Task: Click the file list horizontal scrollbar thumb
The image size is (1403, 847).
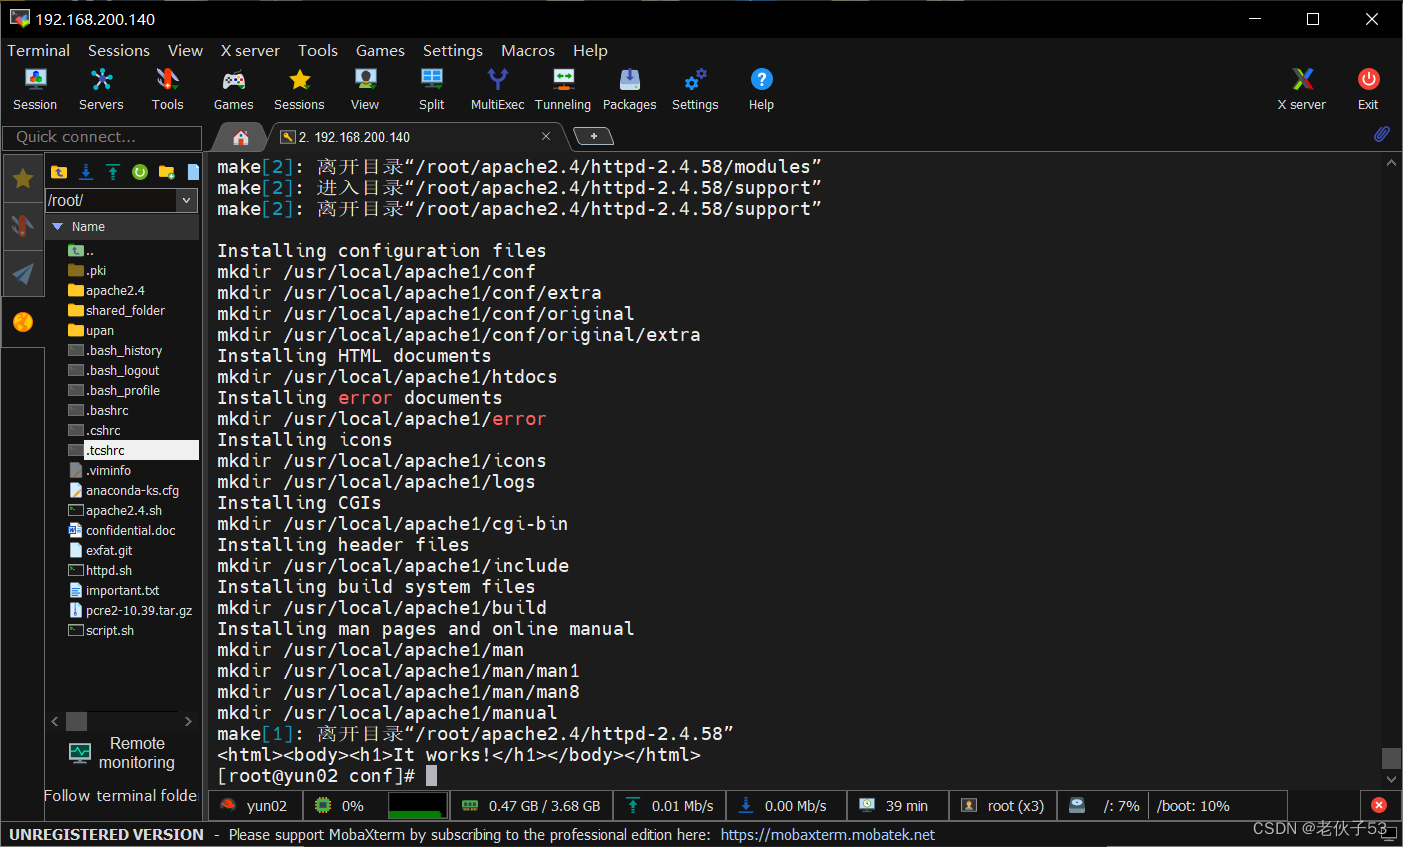Action: pos(76,721)
